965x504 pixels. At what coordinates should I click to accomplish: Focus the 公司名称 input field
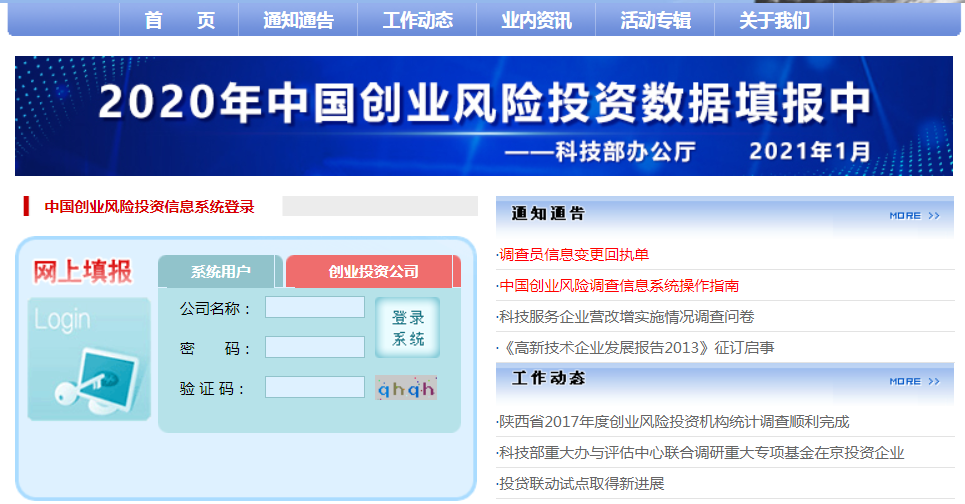click(x=315, y=308)
